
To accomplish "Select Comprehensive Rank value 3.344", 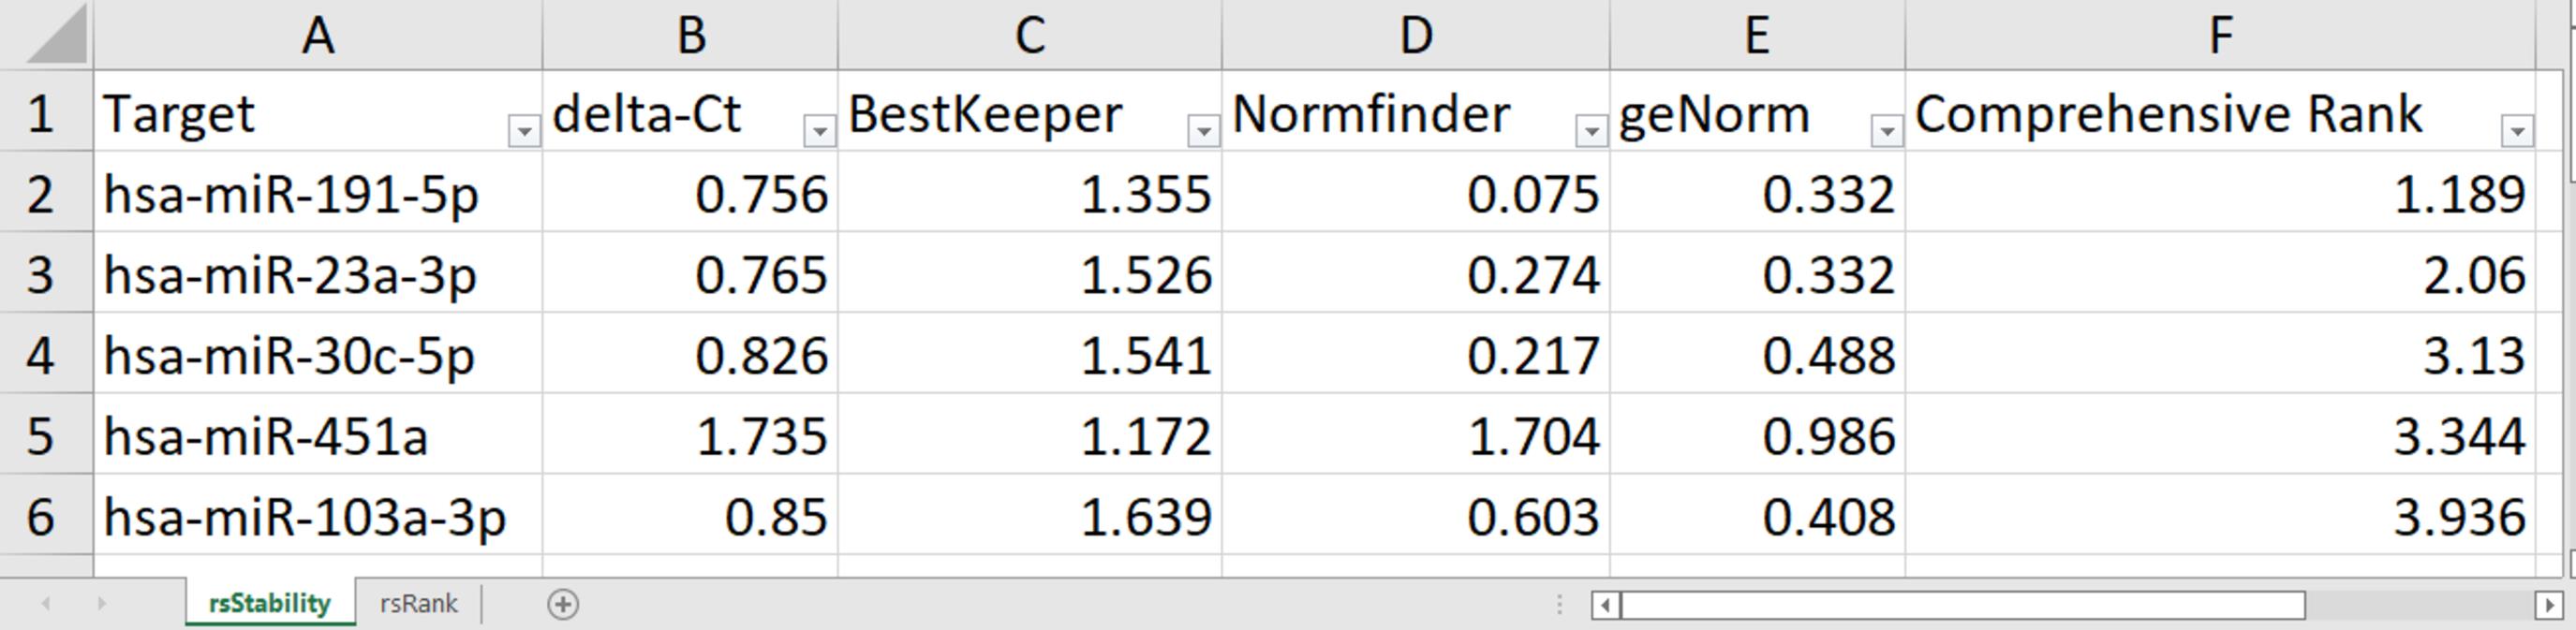I will [2220, 434].
